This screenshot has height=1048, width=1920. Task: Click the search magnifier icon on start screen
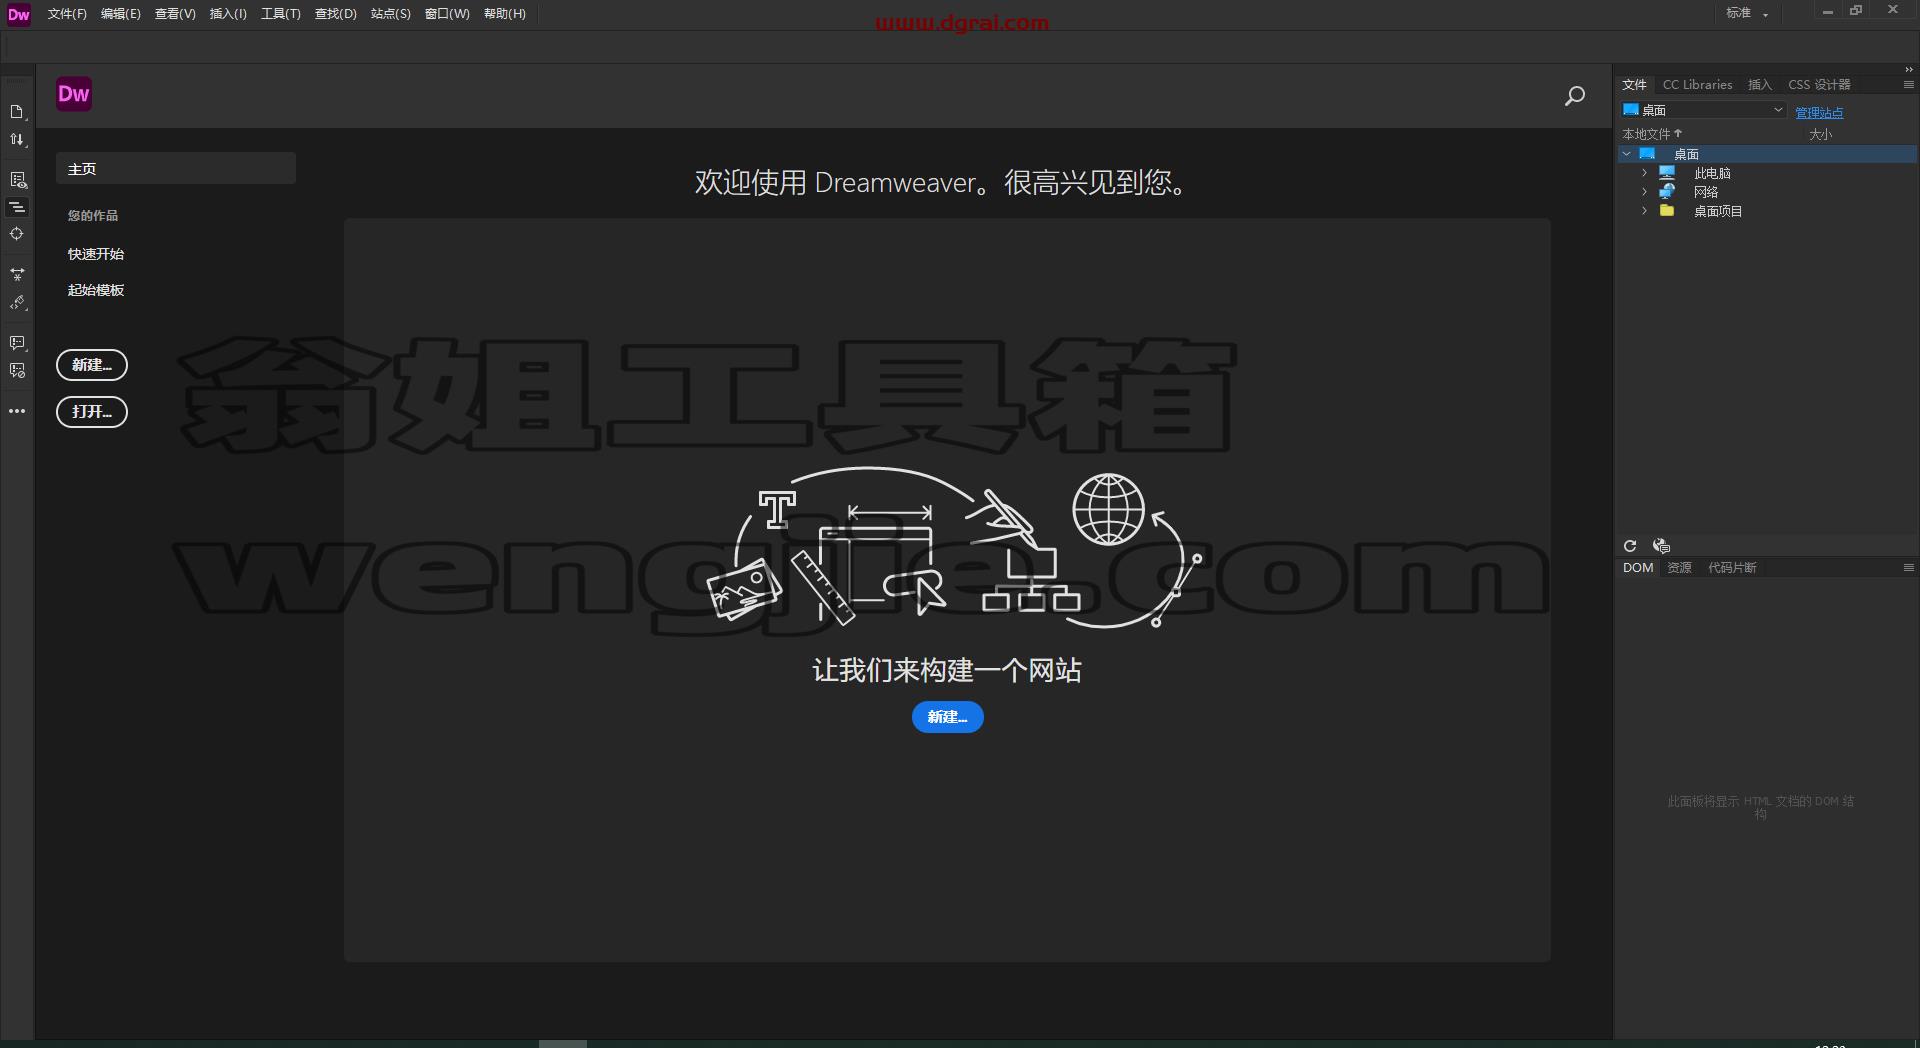pyautogui.click(x=1575, y=95)
